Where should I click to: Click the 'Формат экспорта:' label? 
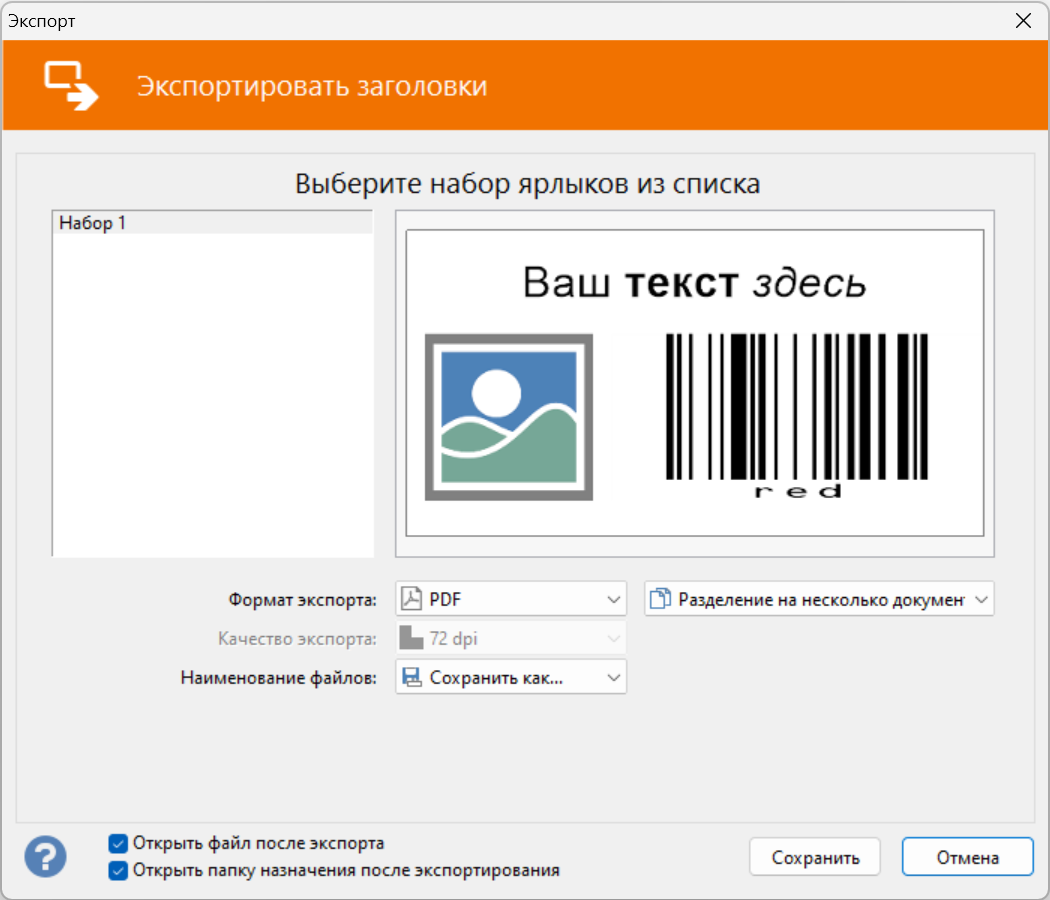click(x=303, y=599)
